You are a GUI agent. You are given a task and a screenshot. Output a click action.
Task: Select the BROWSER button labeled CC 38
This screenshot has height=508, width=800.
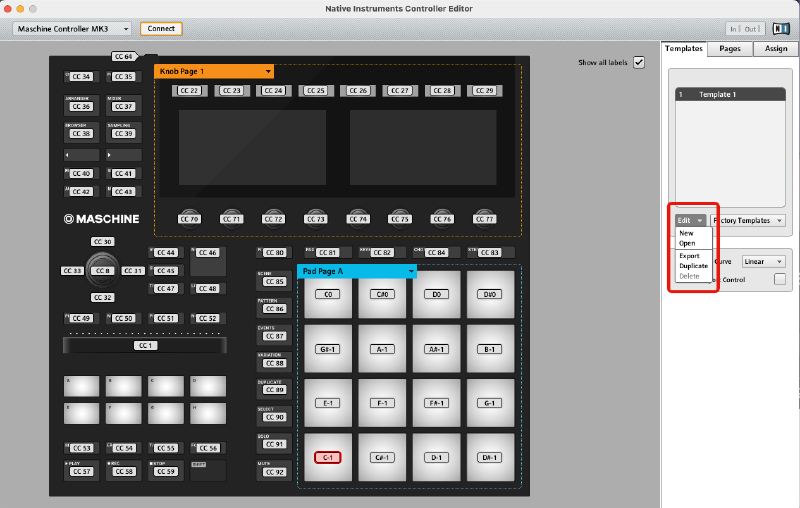[x=82, y=131]
